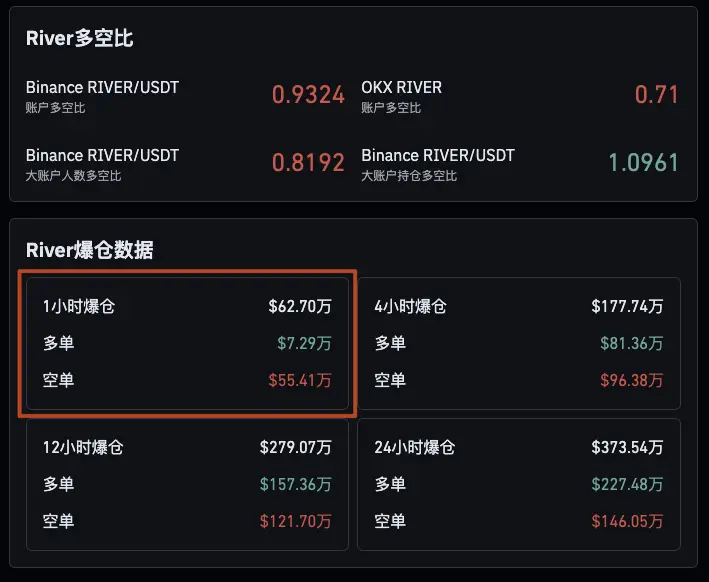Select the OKX 0.71 ratio value
The image size is (709, 582).
click(656, 96)
